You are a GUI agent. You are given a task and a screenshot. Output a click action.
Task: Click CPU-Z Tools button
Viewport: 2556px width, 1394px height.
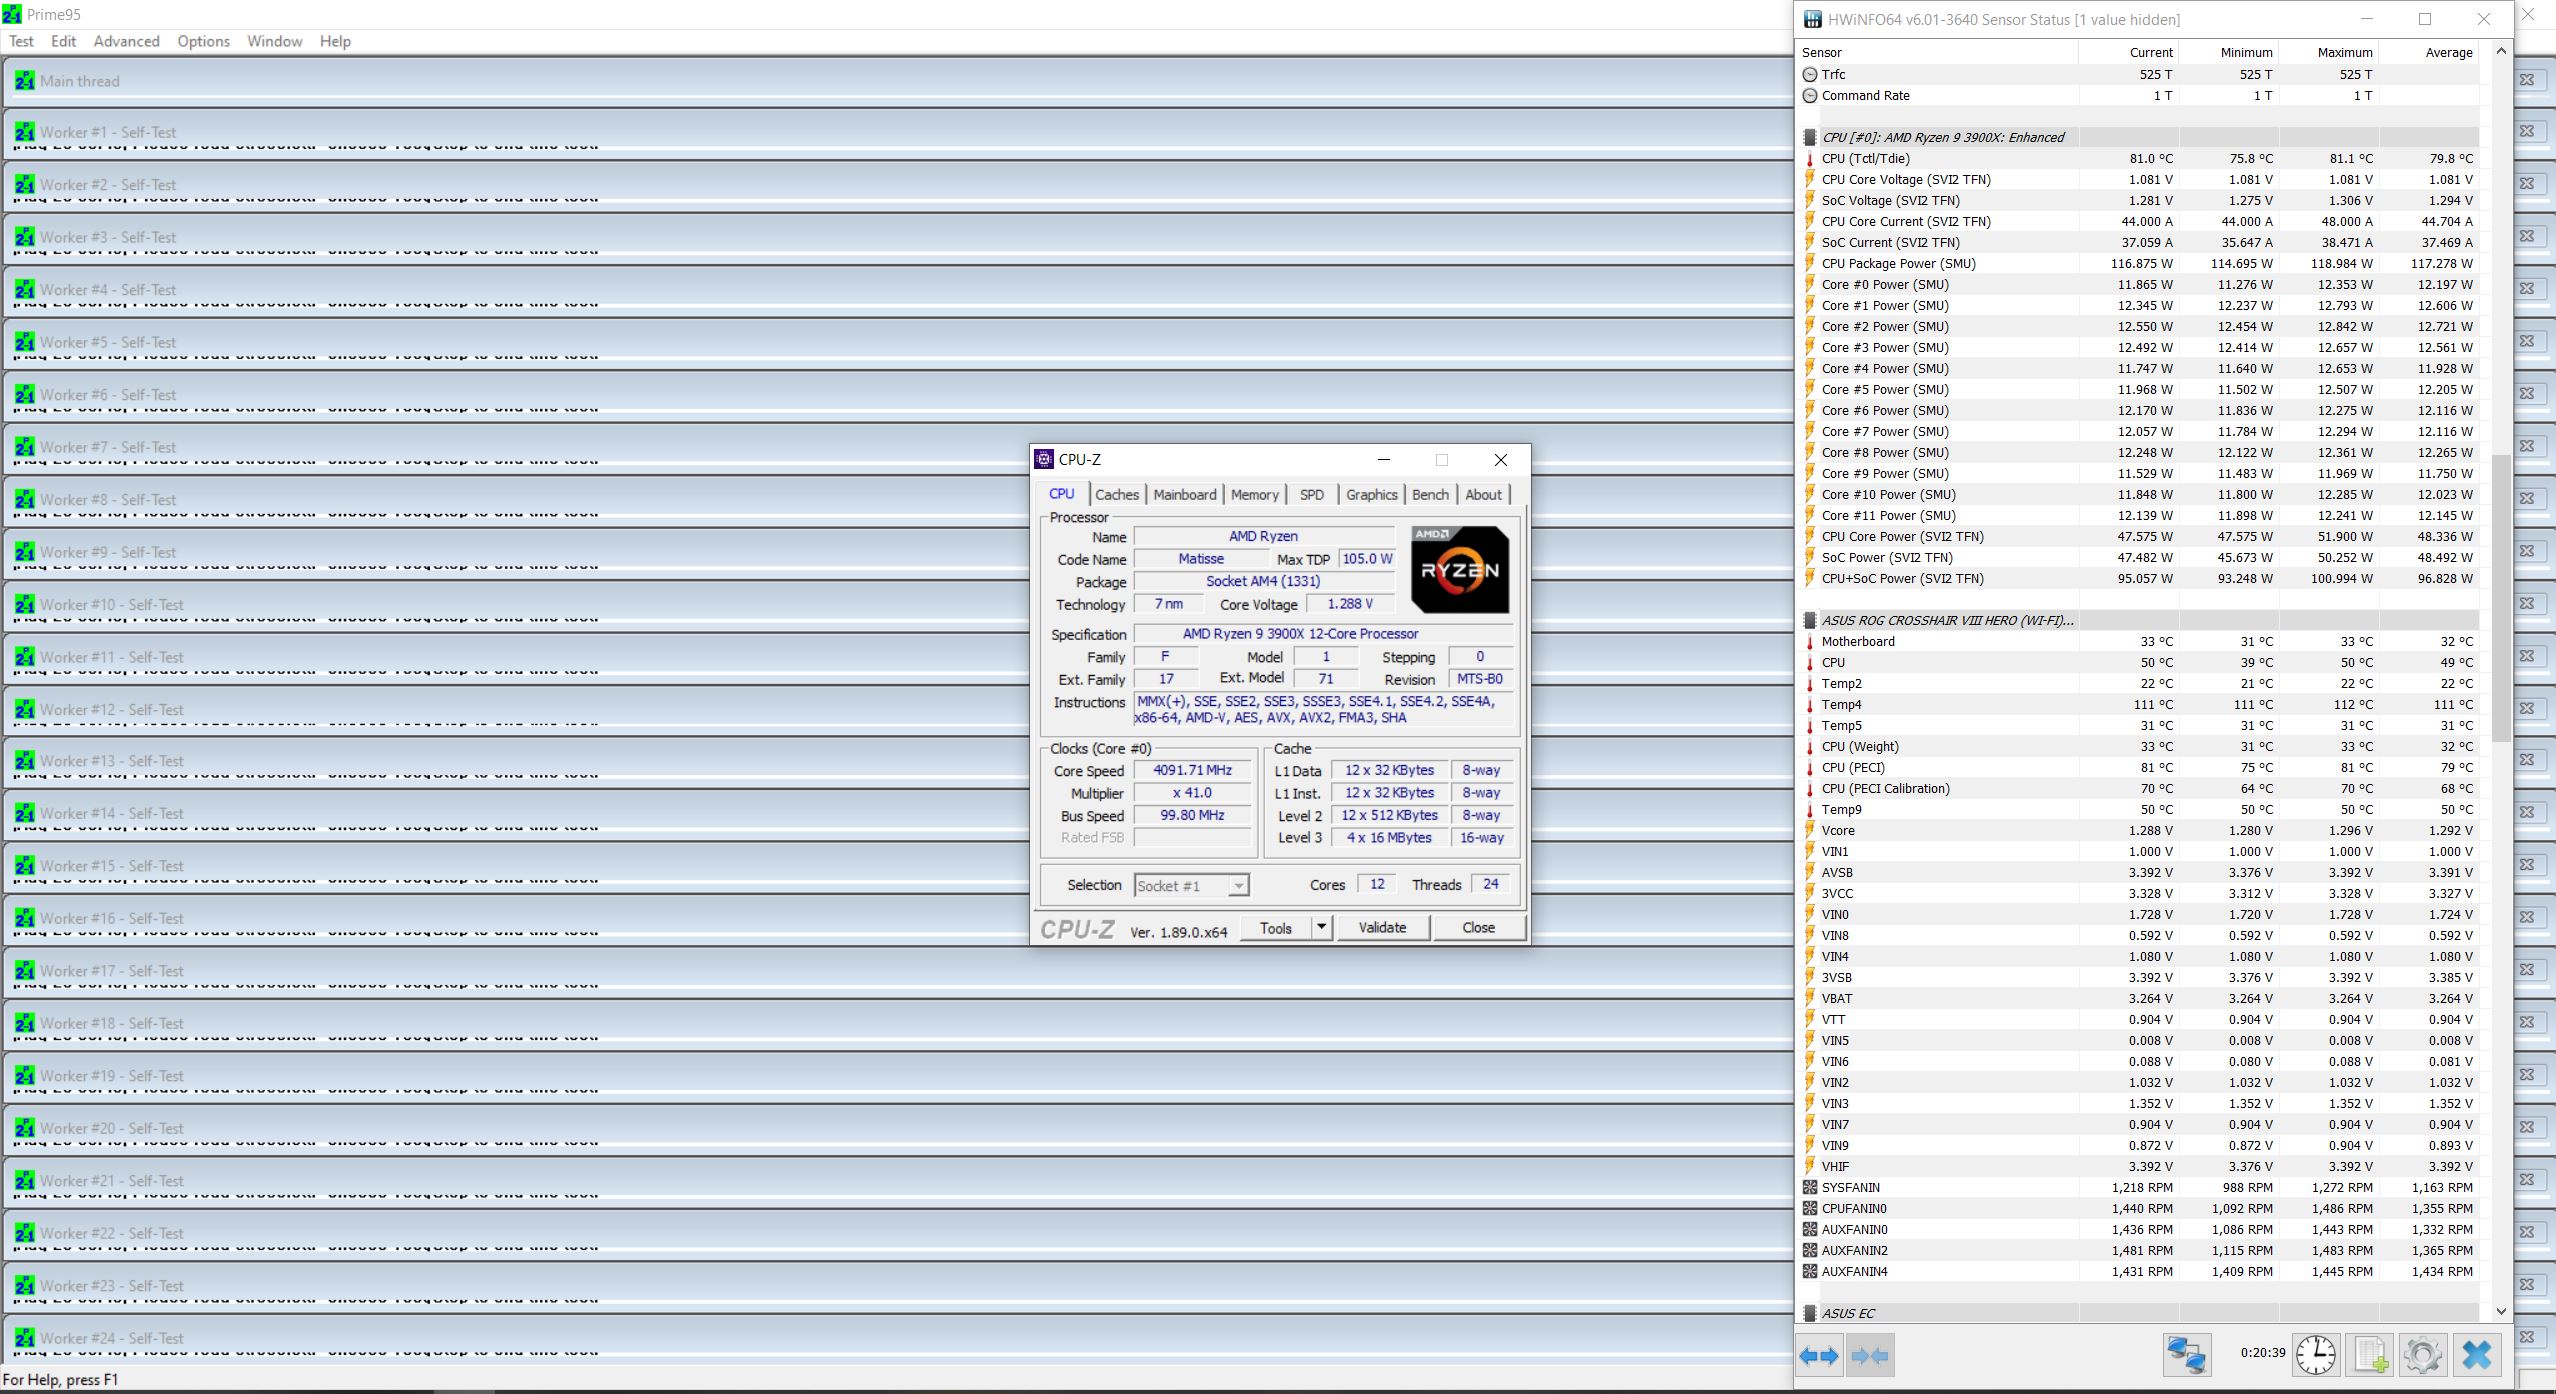click(1275, 928)
